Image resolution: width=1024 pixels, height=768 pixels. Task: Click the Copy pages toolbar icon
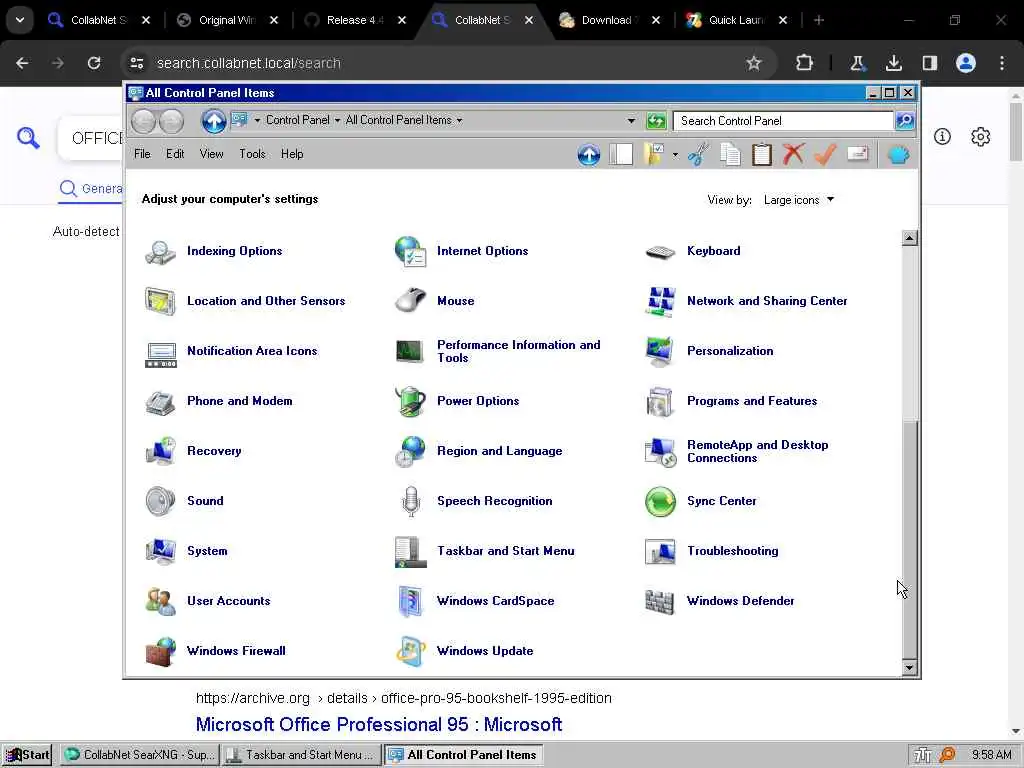(730, 155)
